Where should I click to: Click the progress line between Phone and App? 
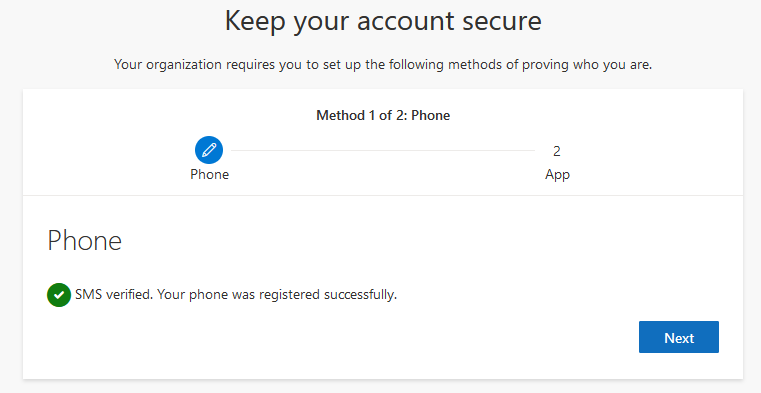(x=383, y=150)
